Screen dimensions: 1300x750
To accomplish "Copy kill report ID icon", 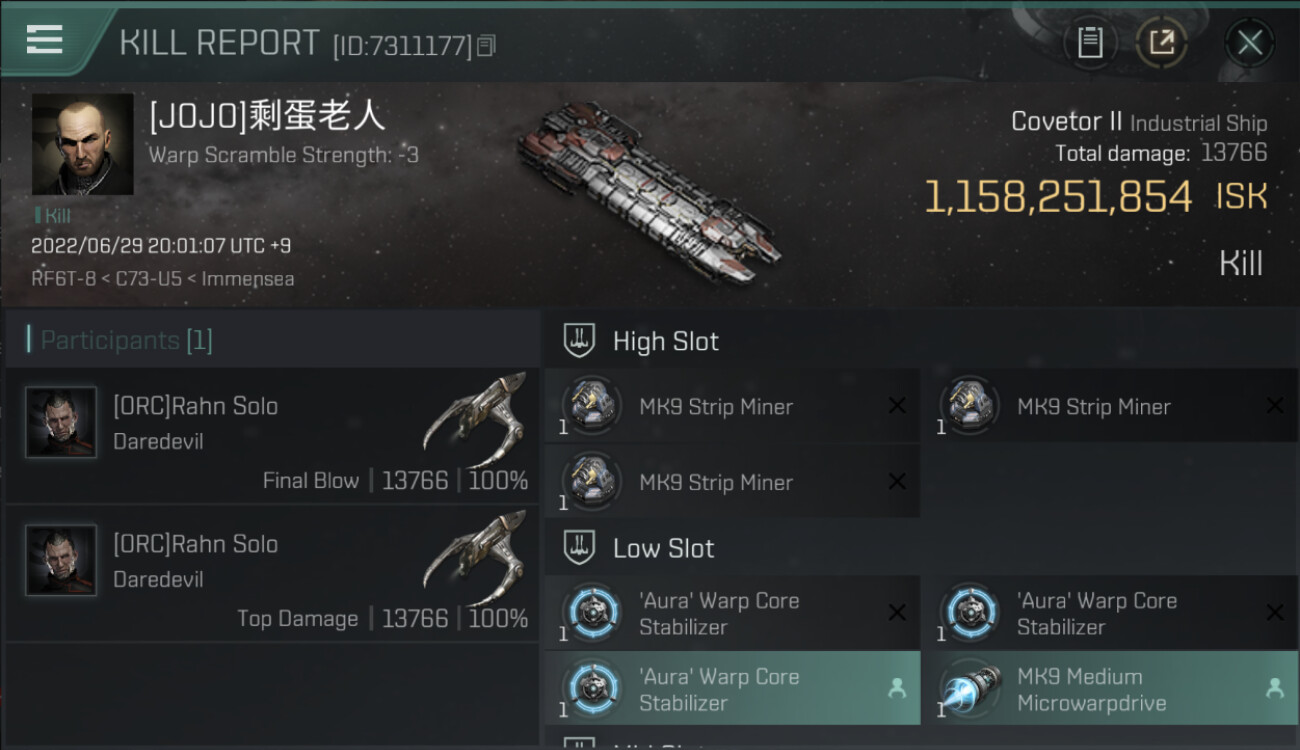I will pos(486,46).
